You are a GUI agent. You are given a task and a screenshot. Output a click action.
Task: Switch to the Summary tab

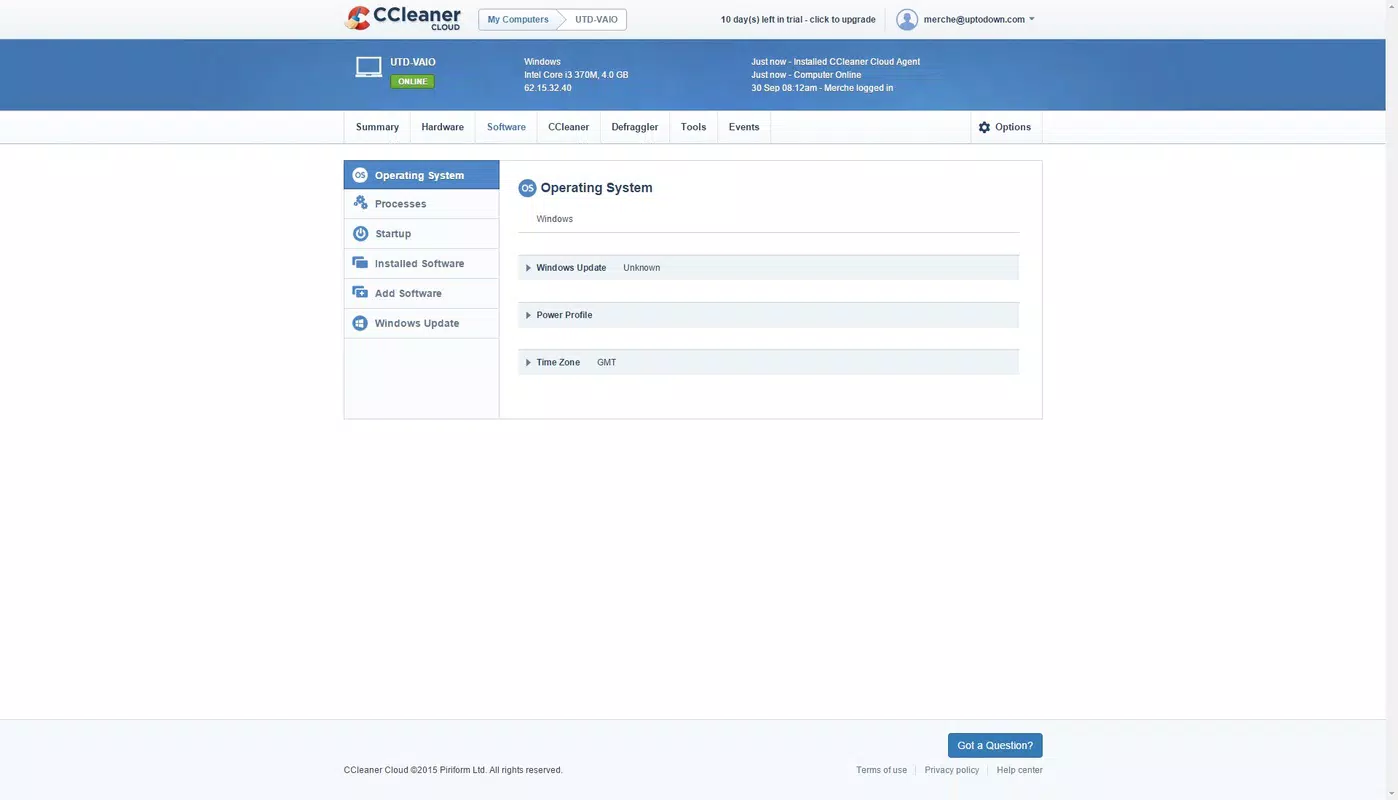(x=377, y=127)
